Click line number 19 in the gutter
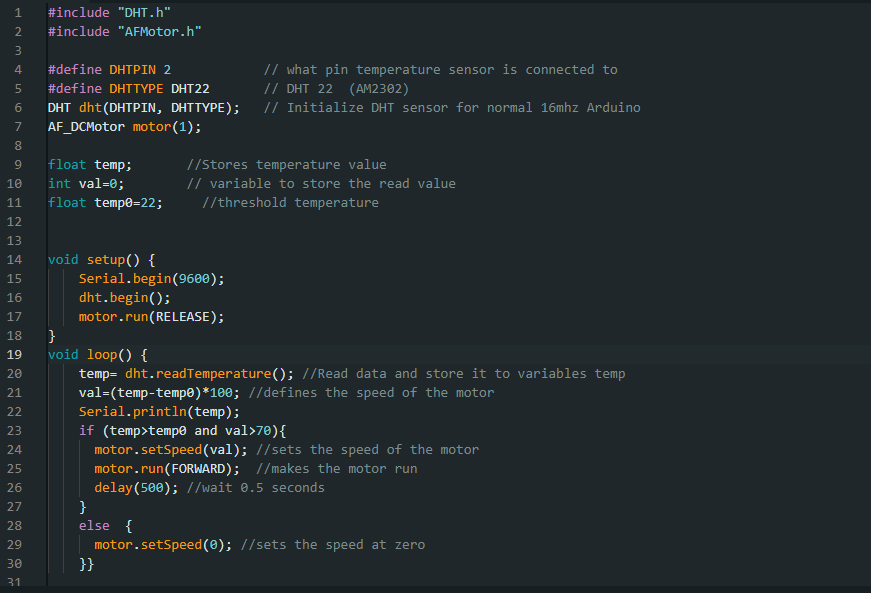Viewport: 871px width, 593px height. 14,354
